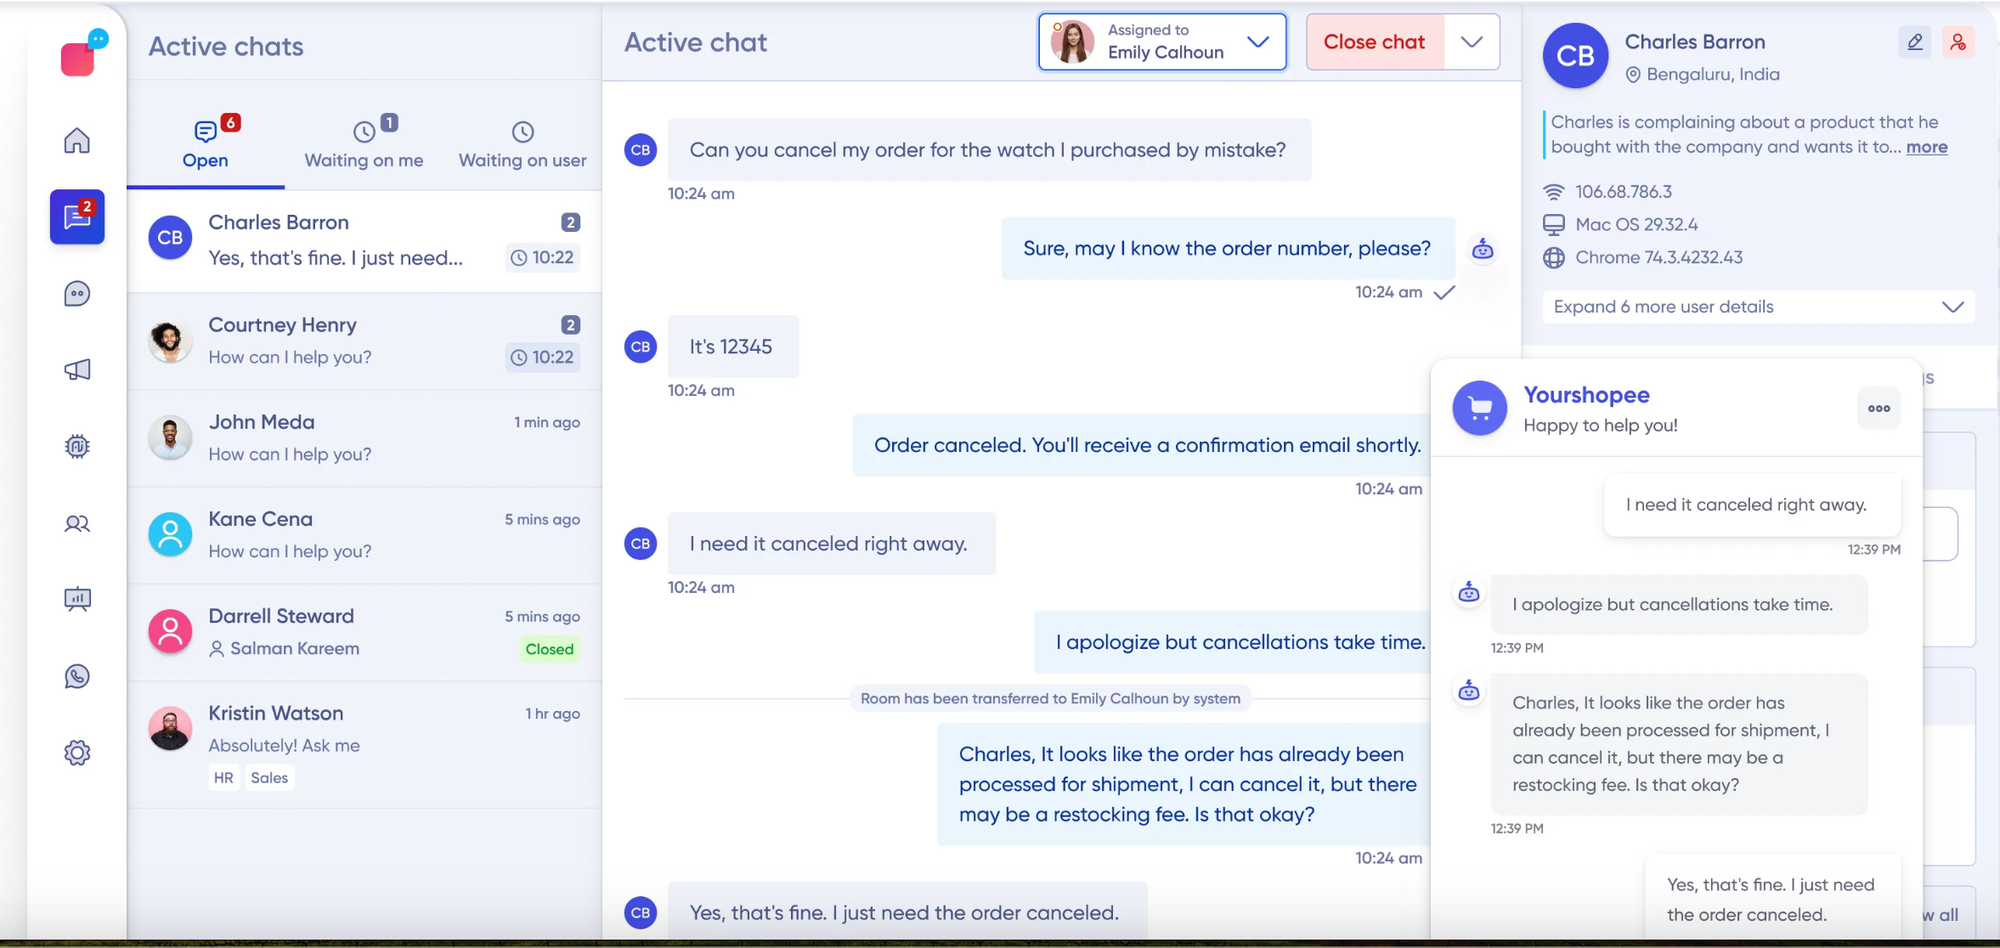This screenshot has width=2000, height=948.
Task: Open the Home icon in sidebar
Action: coord(77,141)
